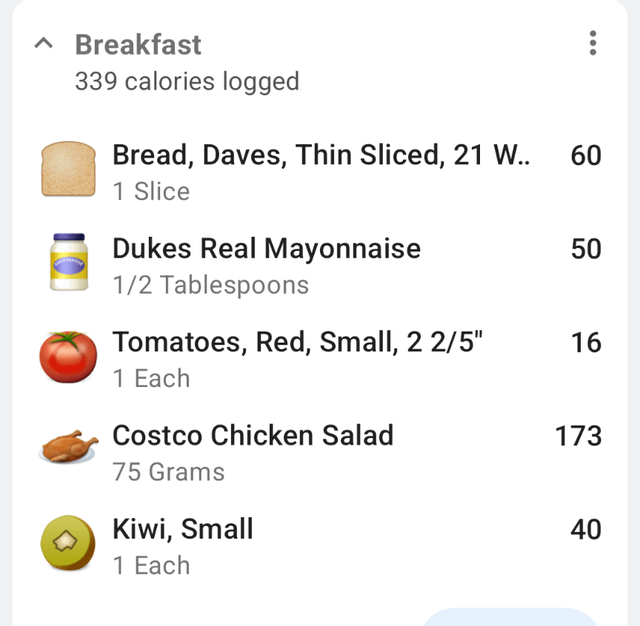Tap the 1 Slice serving text

pyautogui.click(x=151, y=191)
